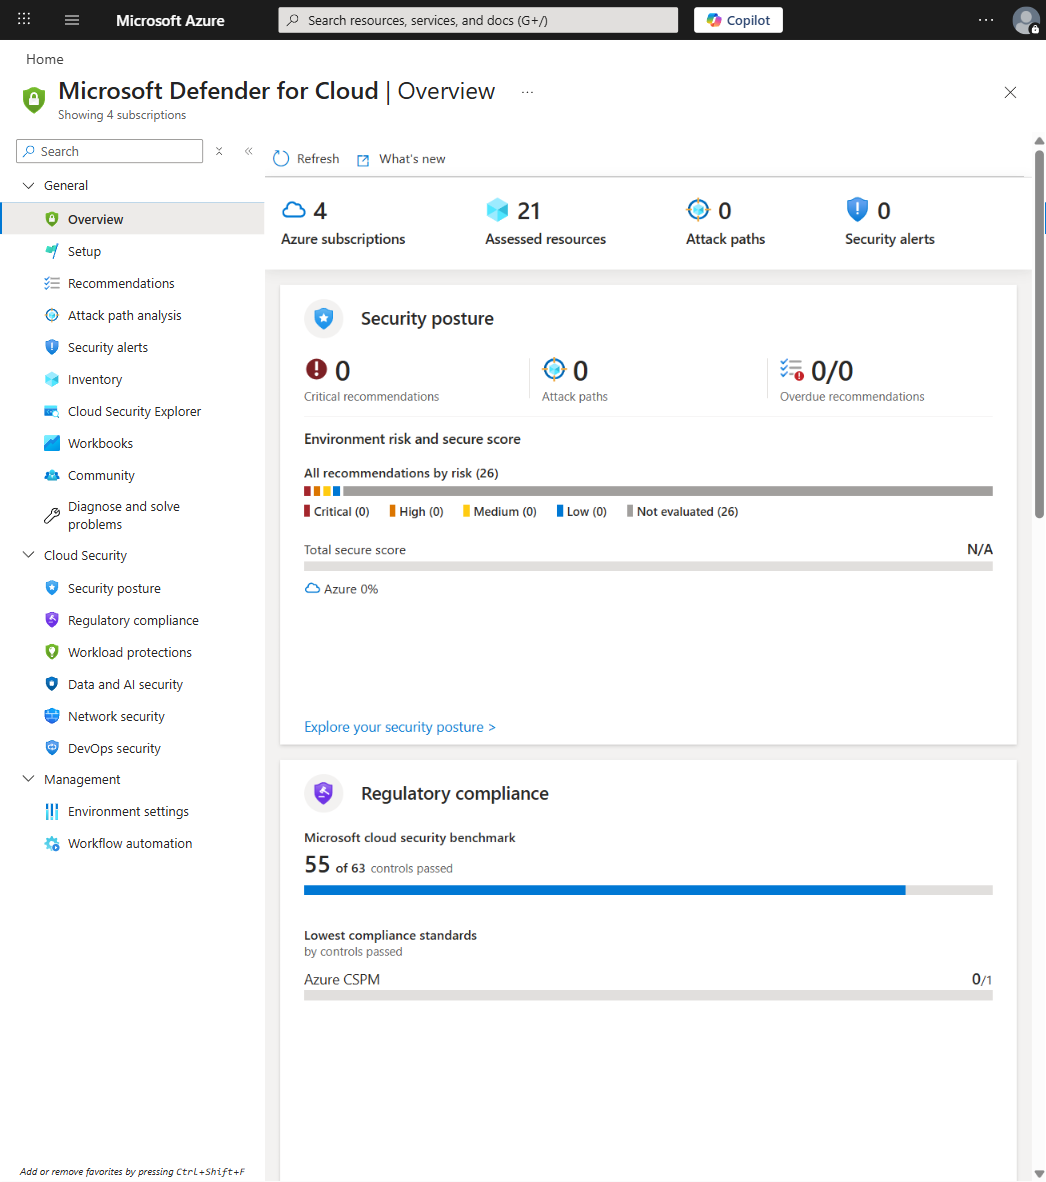Click the Workload protections shield icon

[51, 651]
